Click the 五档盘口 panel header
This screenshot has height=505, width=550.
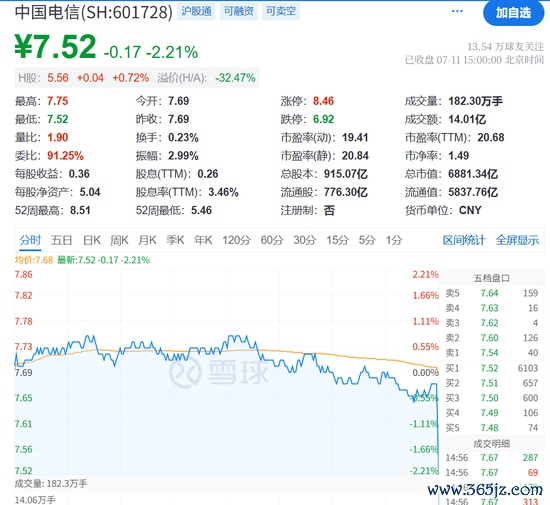click(491, 278)
